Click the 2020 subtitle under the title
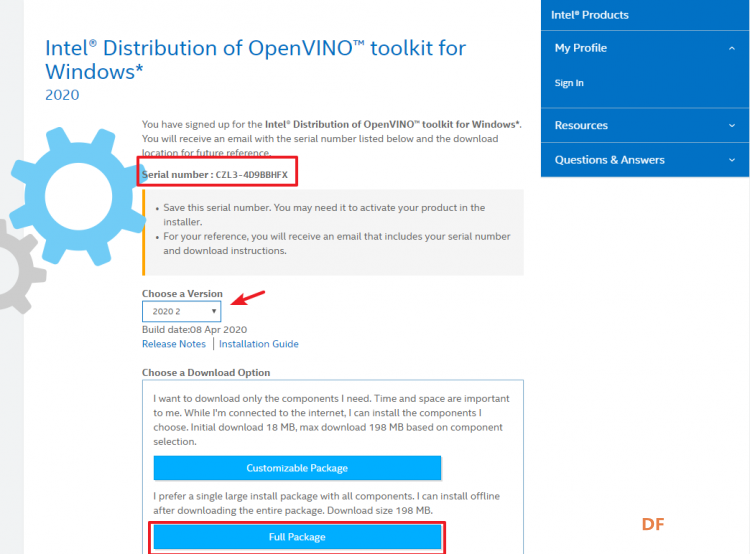 coord(62,95)
